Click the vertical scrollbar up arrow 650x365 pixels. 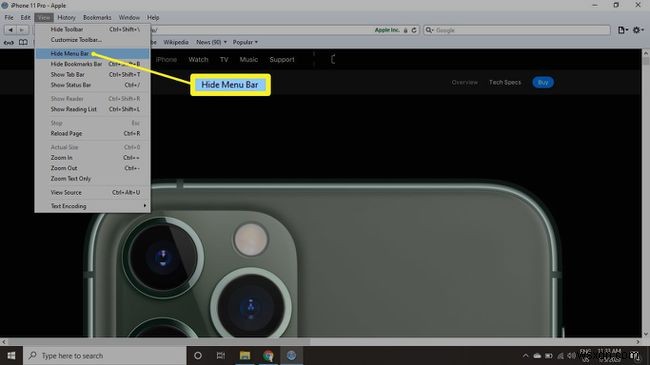click(x=645, y=53)
